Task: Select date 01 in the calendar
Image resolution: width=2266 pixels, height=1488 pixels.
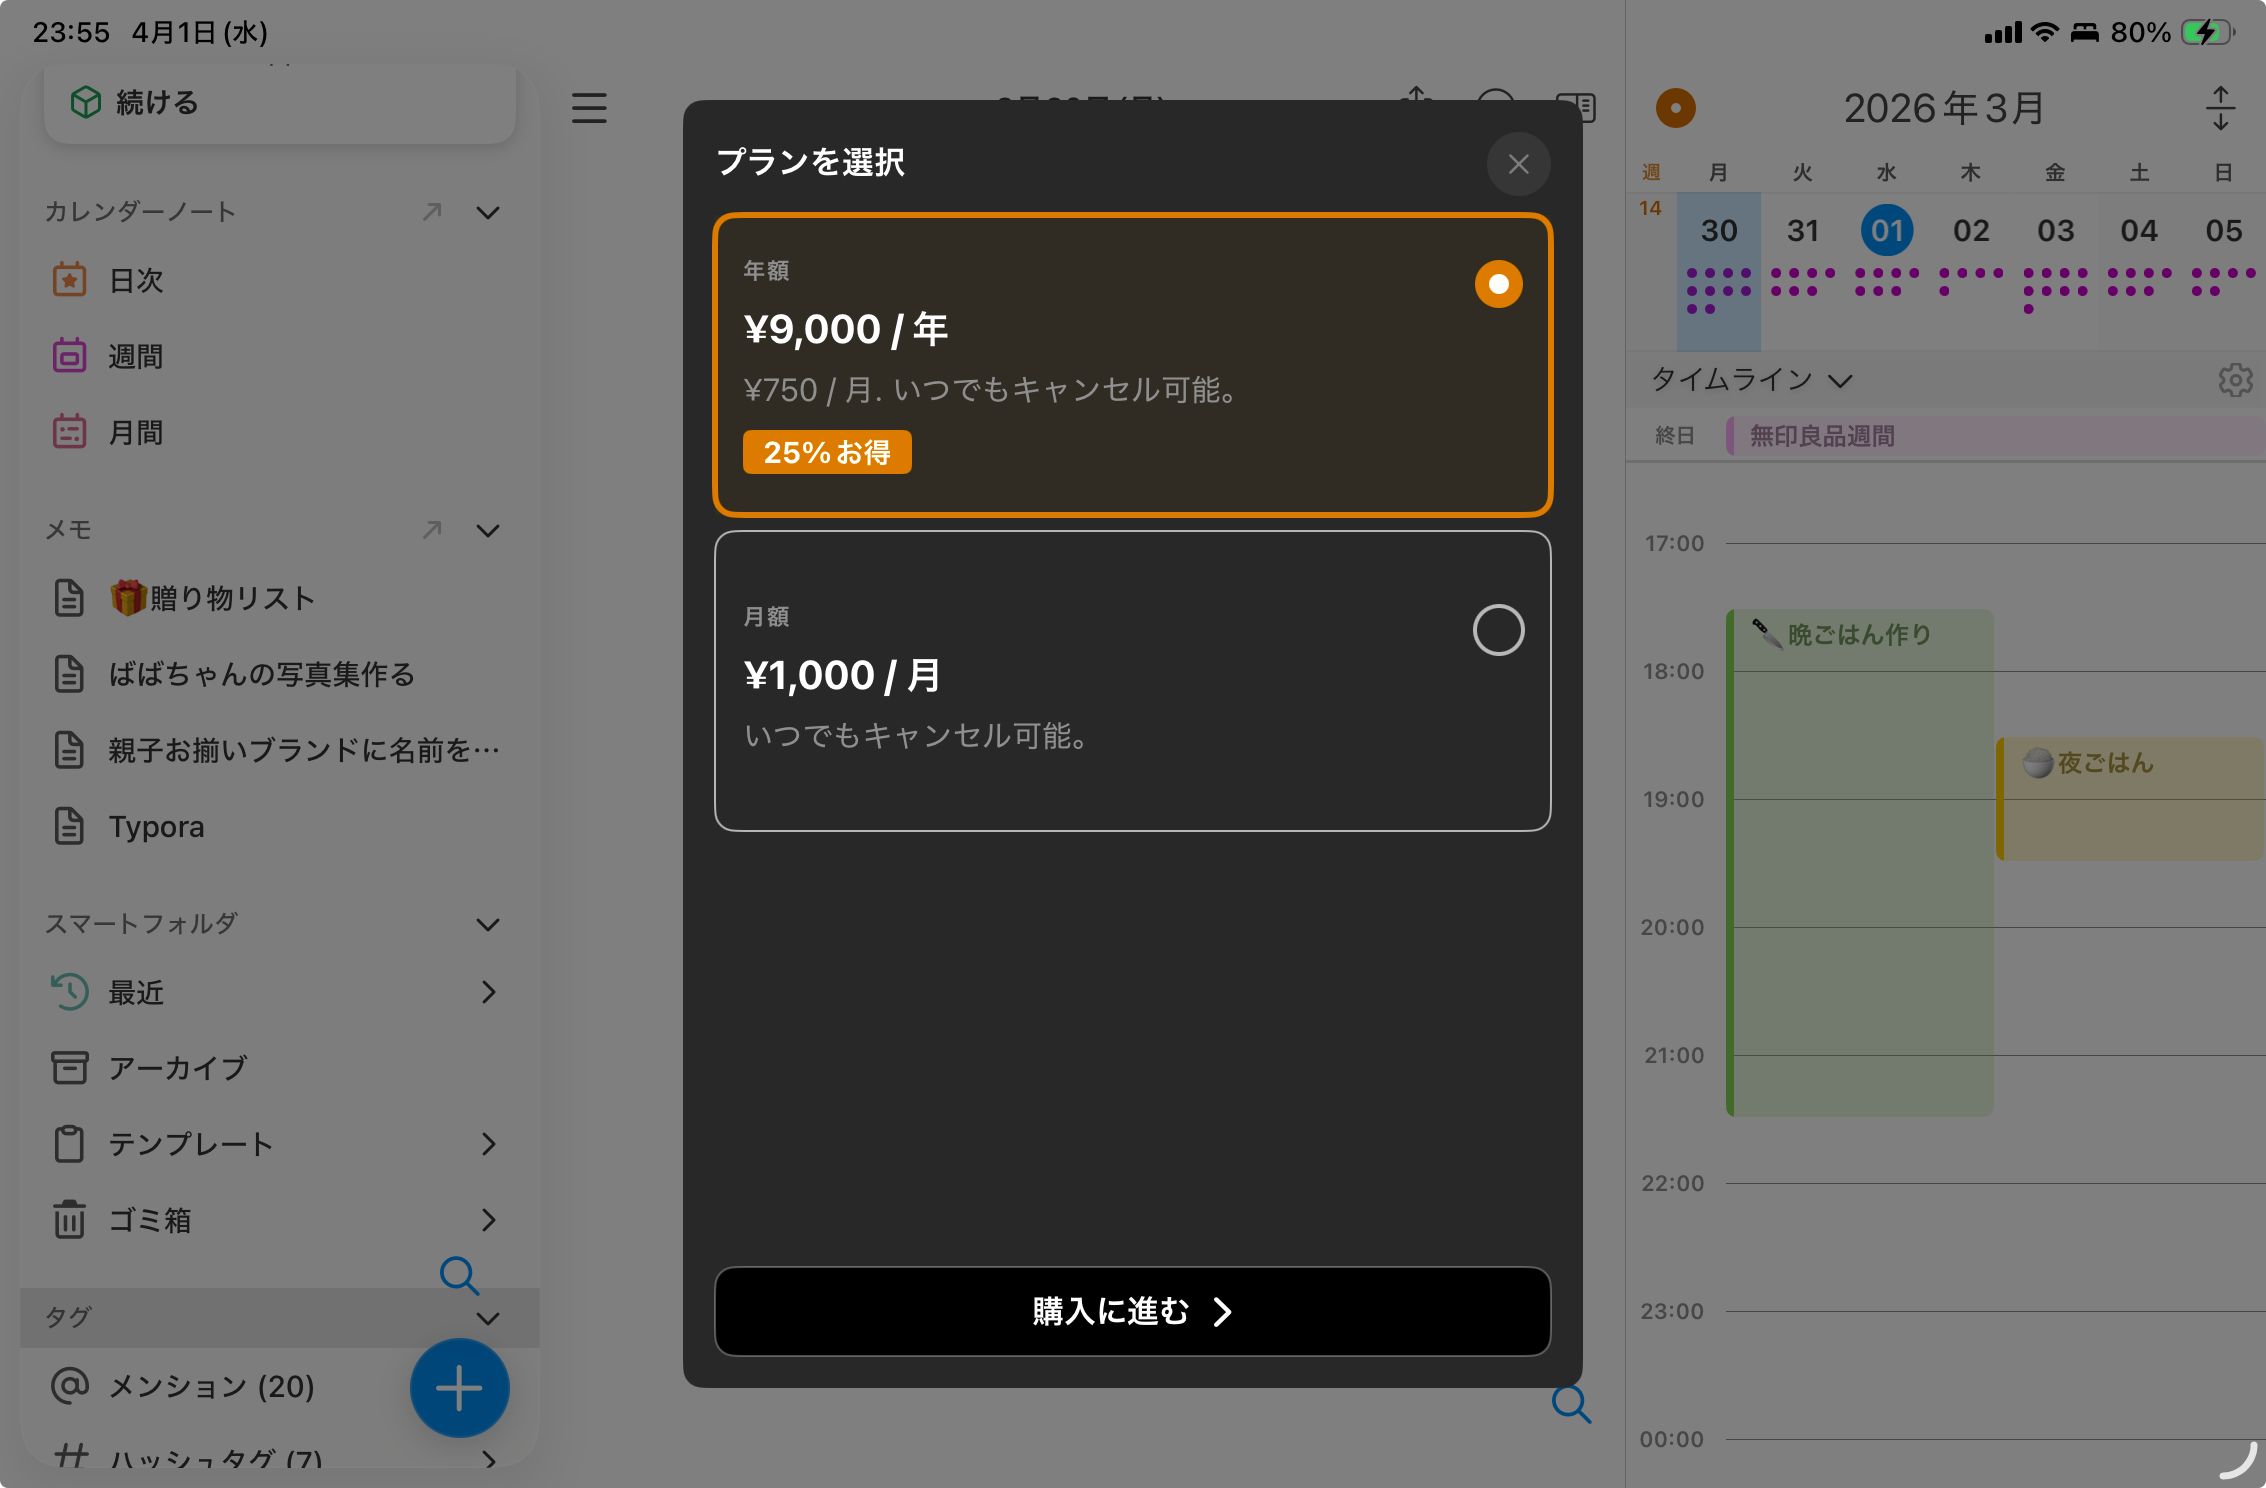Action: 1887,231
